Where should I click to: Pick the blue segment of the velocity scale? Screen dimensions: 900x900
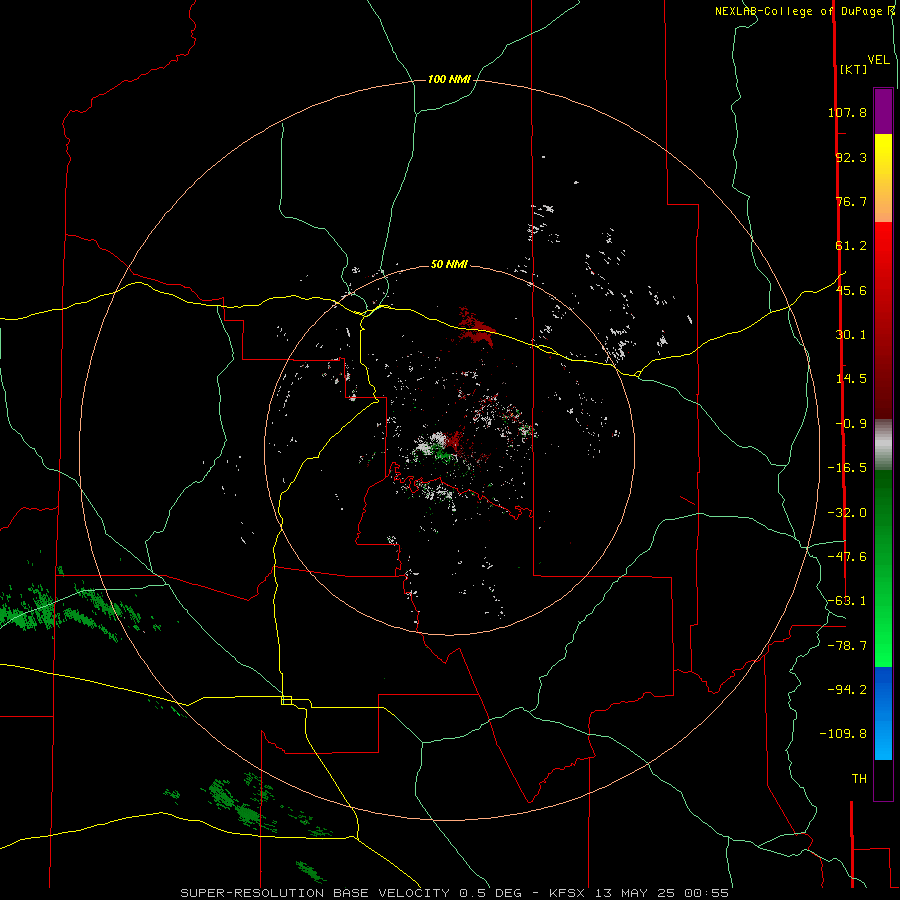[x=883, y=713]
